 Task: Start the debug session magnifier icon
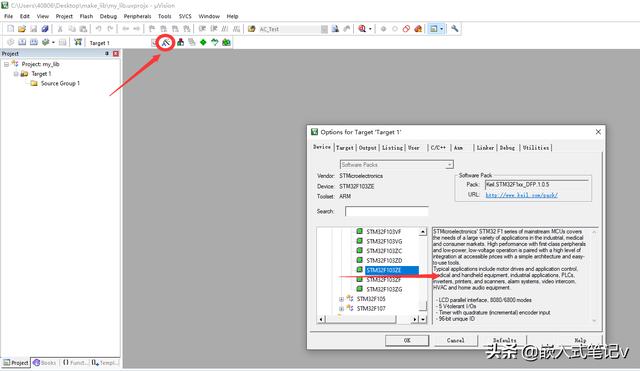pyautogui.click(x=362, y=29)
